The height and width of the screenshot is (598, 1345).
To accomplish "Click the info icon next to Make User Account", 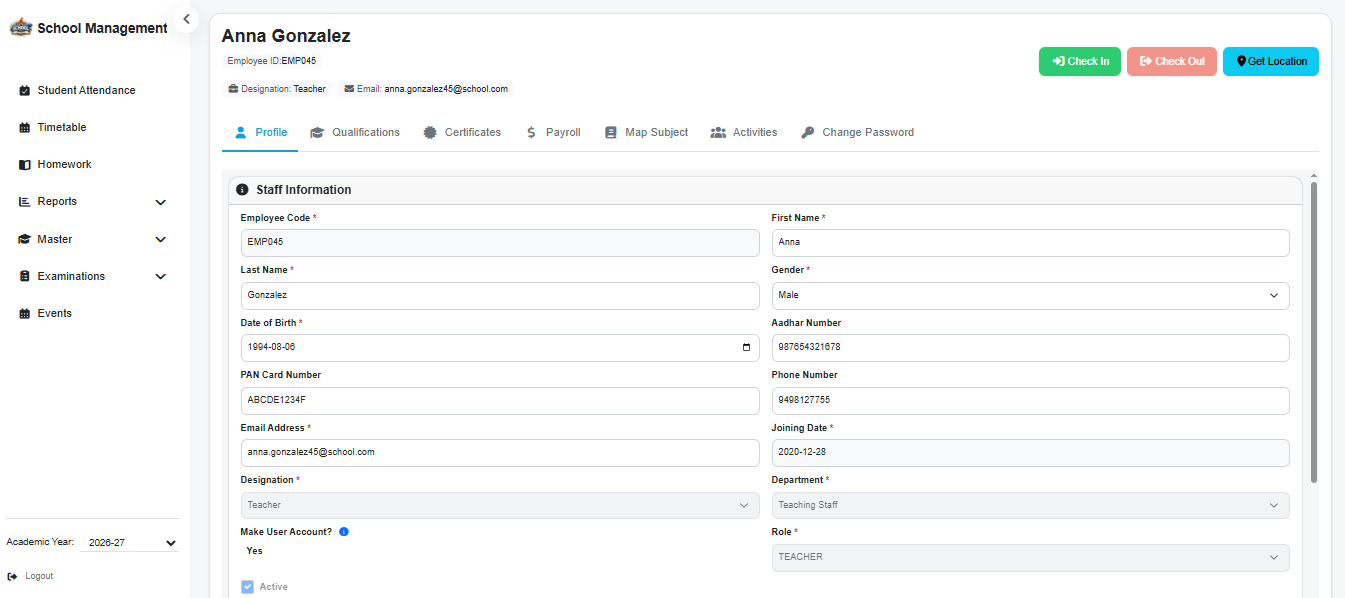I will pos(344,532).
